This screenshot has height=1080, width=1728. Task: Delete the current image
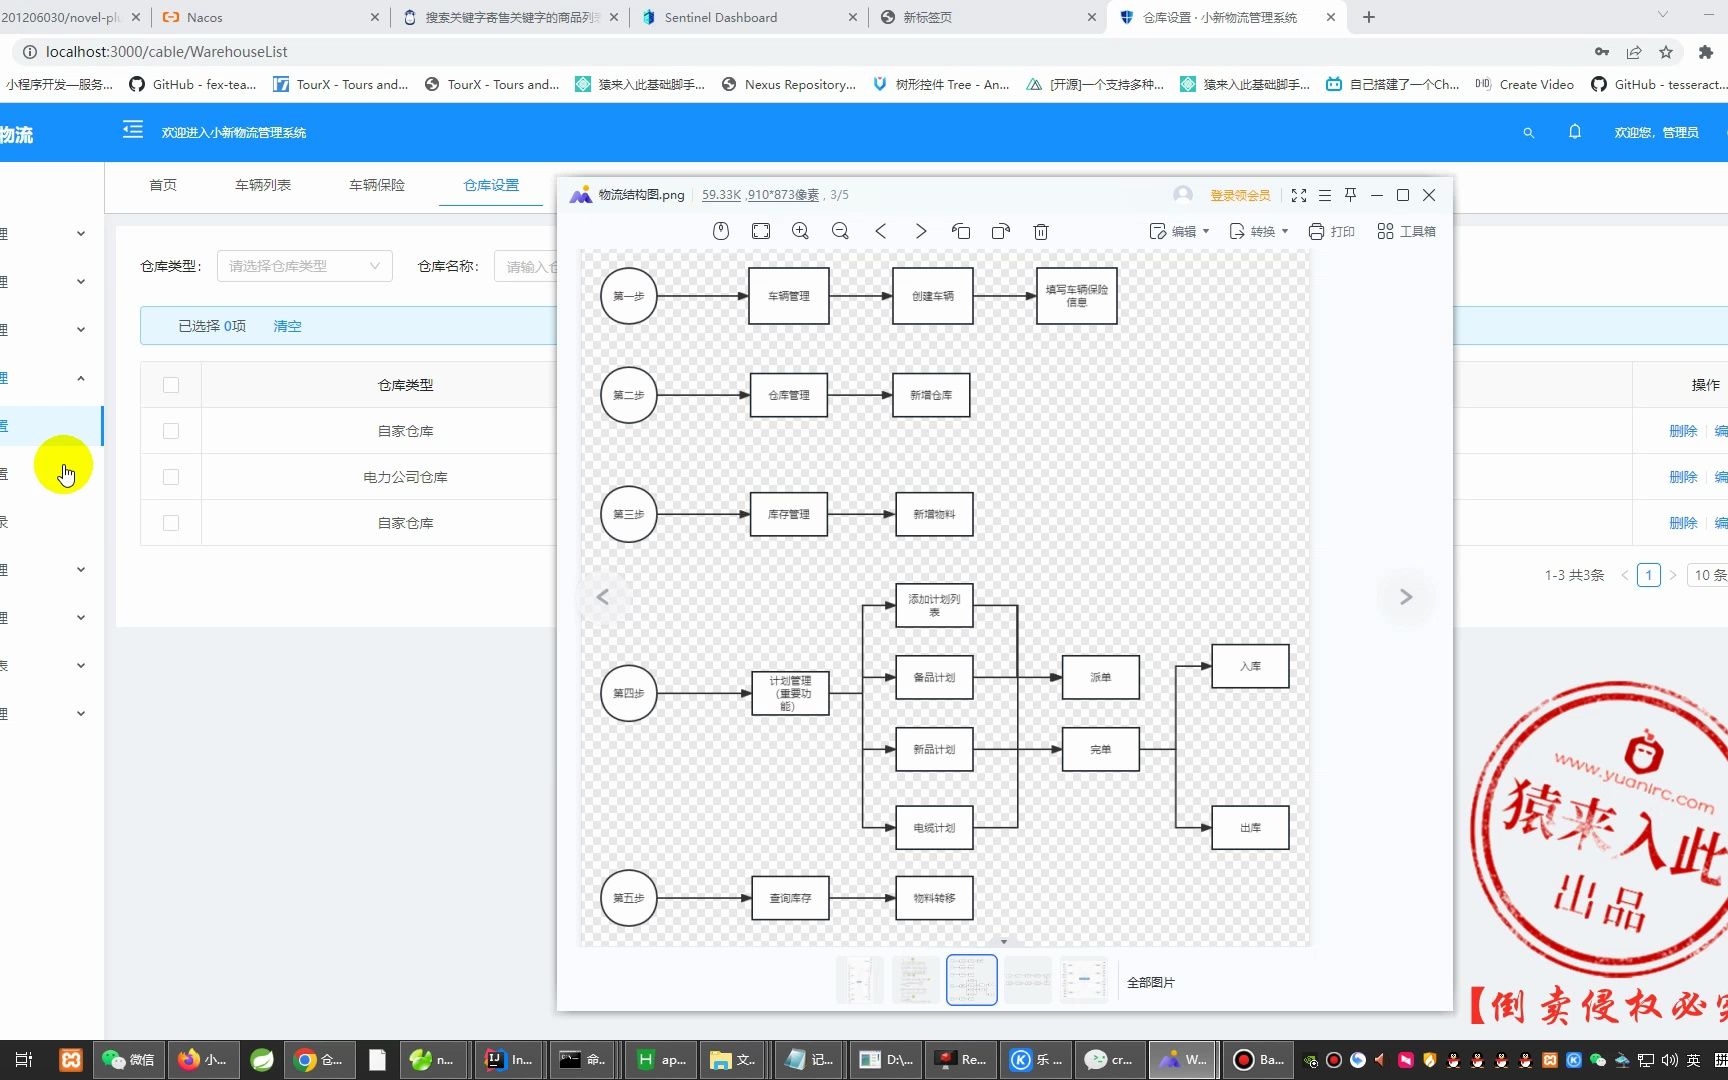click(1040, 231)
